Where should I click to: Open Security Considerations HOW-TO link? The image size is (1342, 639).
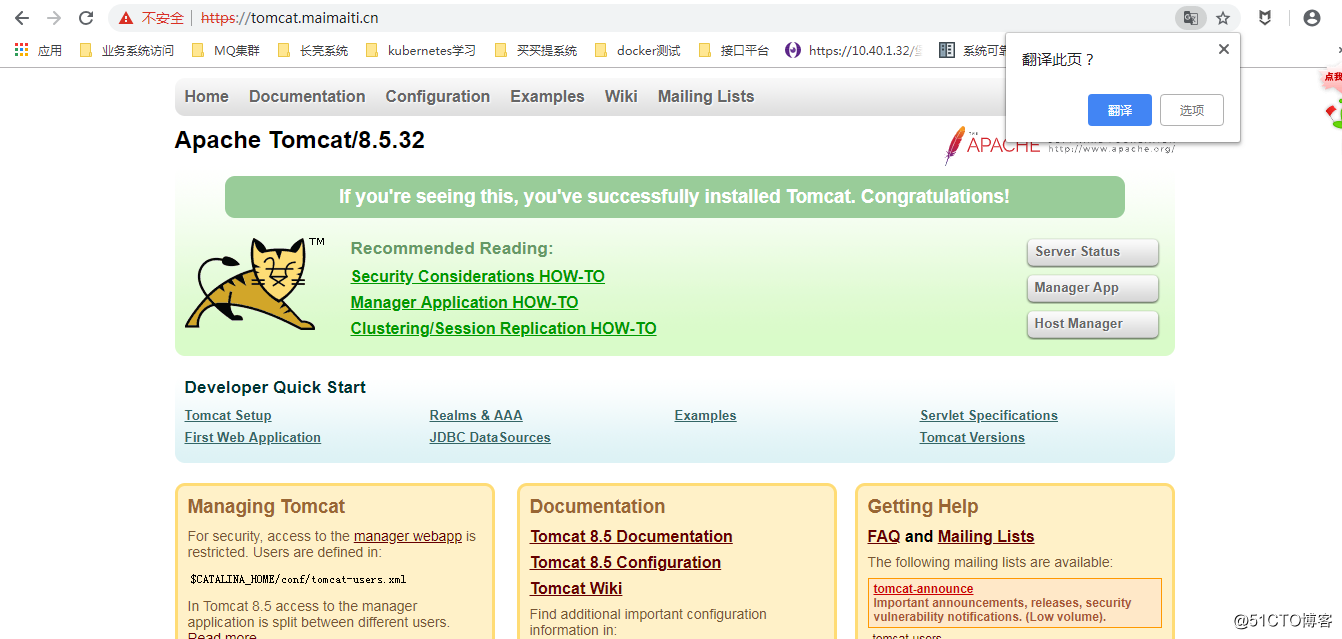pos(478,276)
